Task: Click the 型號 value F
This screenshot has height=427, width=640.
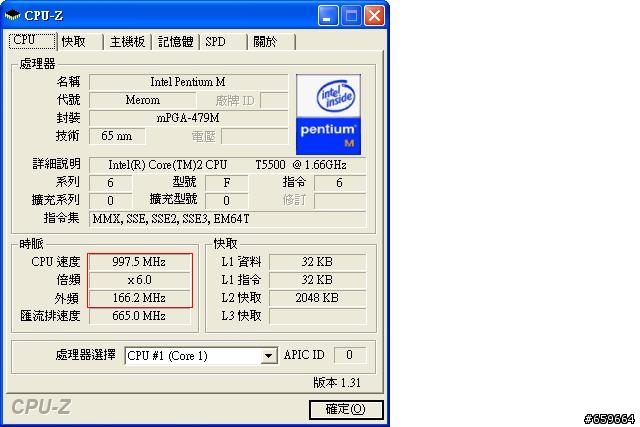Action: pyautogui.click(x=227, y=183)
